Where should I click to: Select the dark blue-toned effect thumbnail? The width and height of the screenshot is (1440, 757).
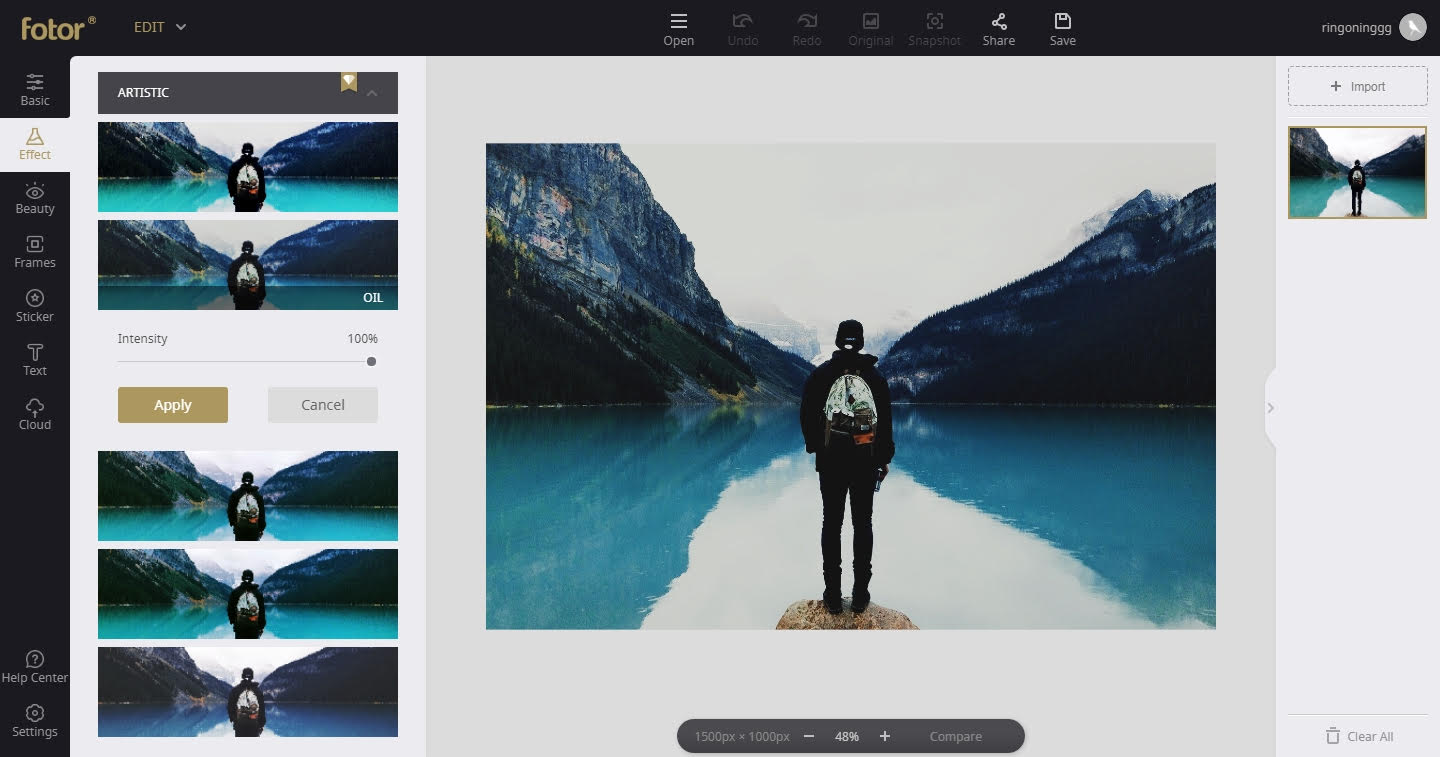(x=248, y=692)
